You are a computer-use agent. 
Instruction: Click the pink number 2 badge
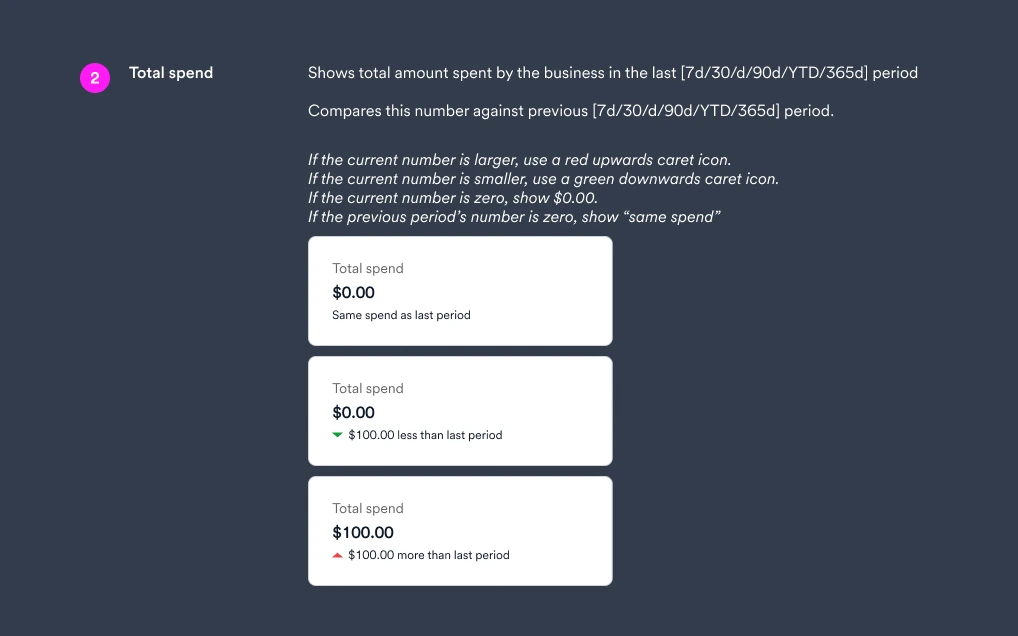[x=95, y=78]
